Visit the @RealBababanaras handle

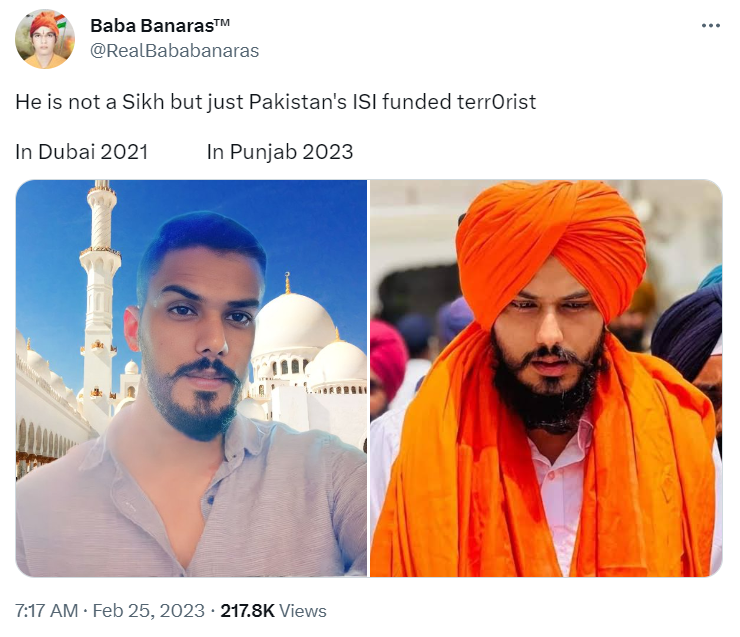(175, 50)
